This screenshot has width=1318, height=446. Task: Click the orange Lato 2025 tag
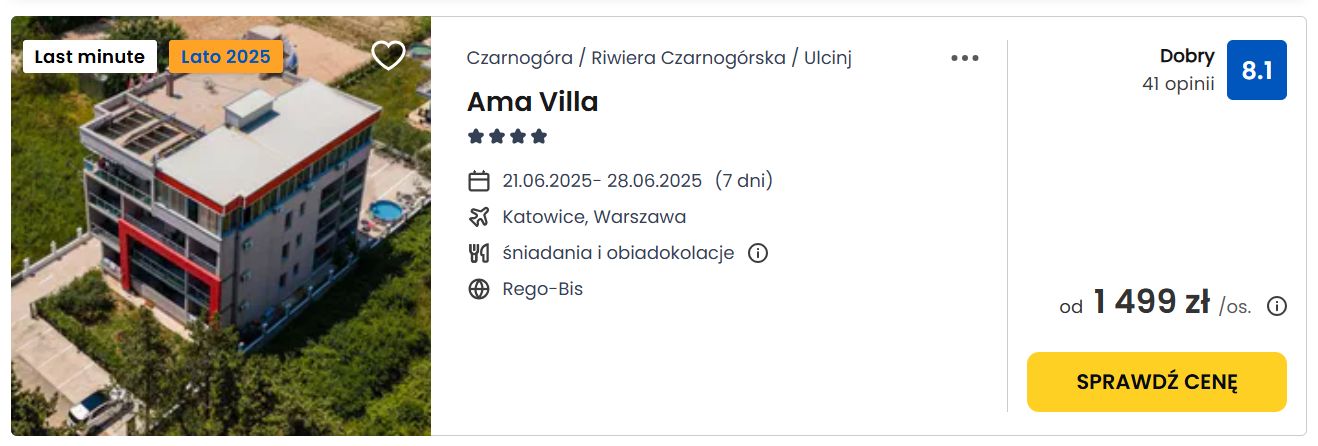tap(226, 57)
